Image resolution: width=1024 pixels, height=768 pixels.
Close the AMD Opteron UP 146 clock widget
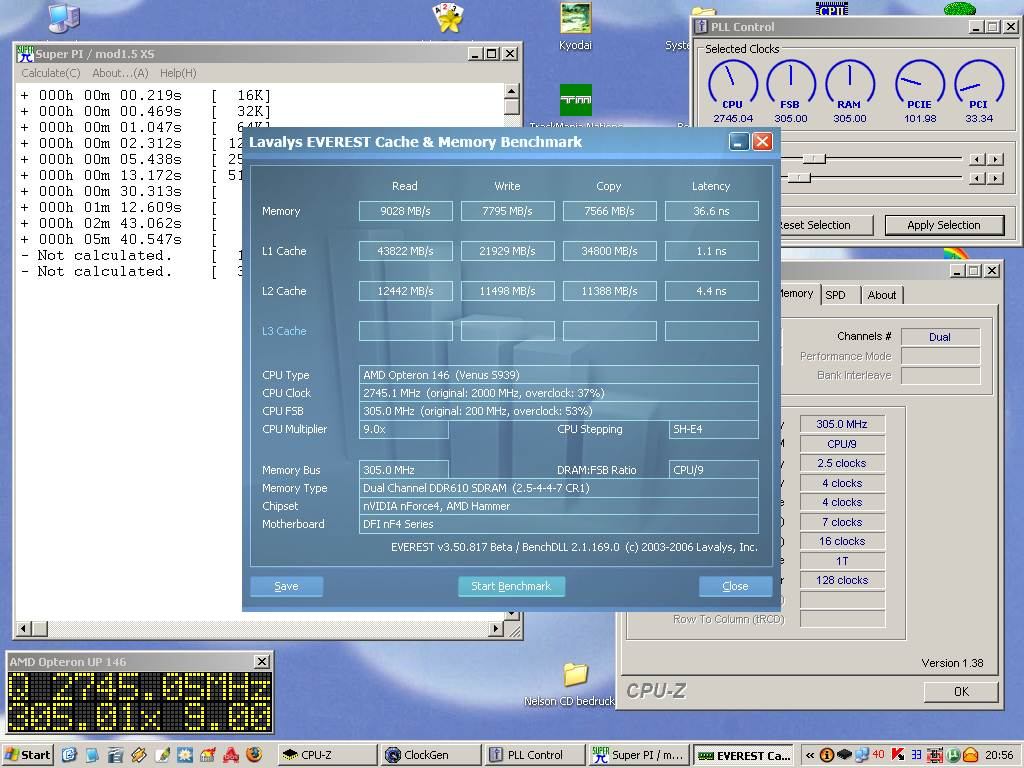pyautogui.click(x=261, y=662)
